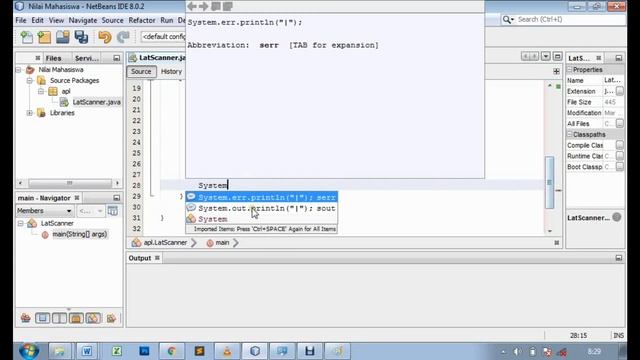
Task: Toggle Show Static Members filter in Navigator
Action: (x=59, y=318)
